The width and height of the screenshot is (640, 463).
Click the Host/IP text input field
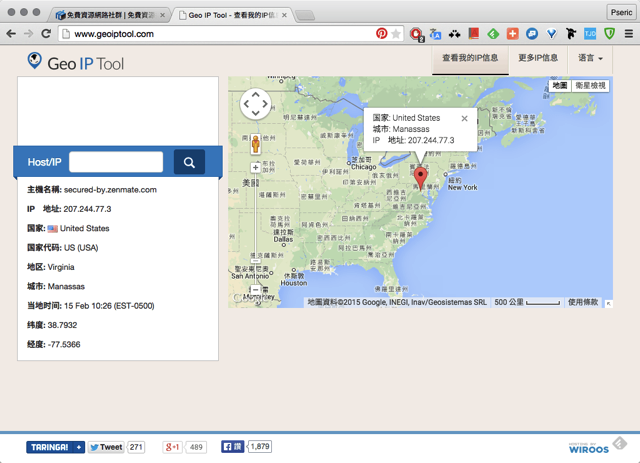(116, 162)
